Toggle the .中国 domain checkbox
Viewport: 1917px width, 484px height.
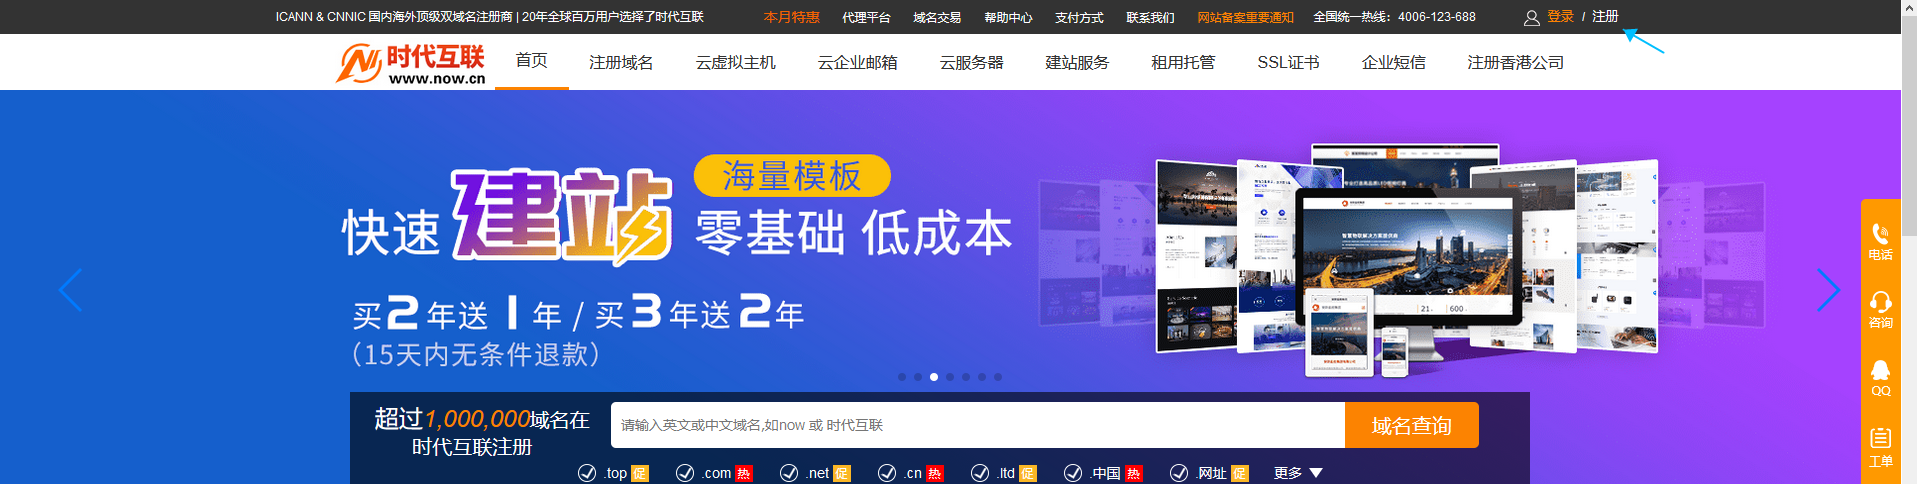(x=1073, y=473)
